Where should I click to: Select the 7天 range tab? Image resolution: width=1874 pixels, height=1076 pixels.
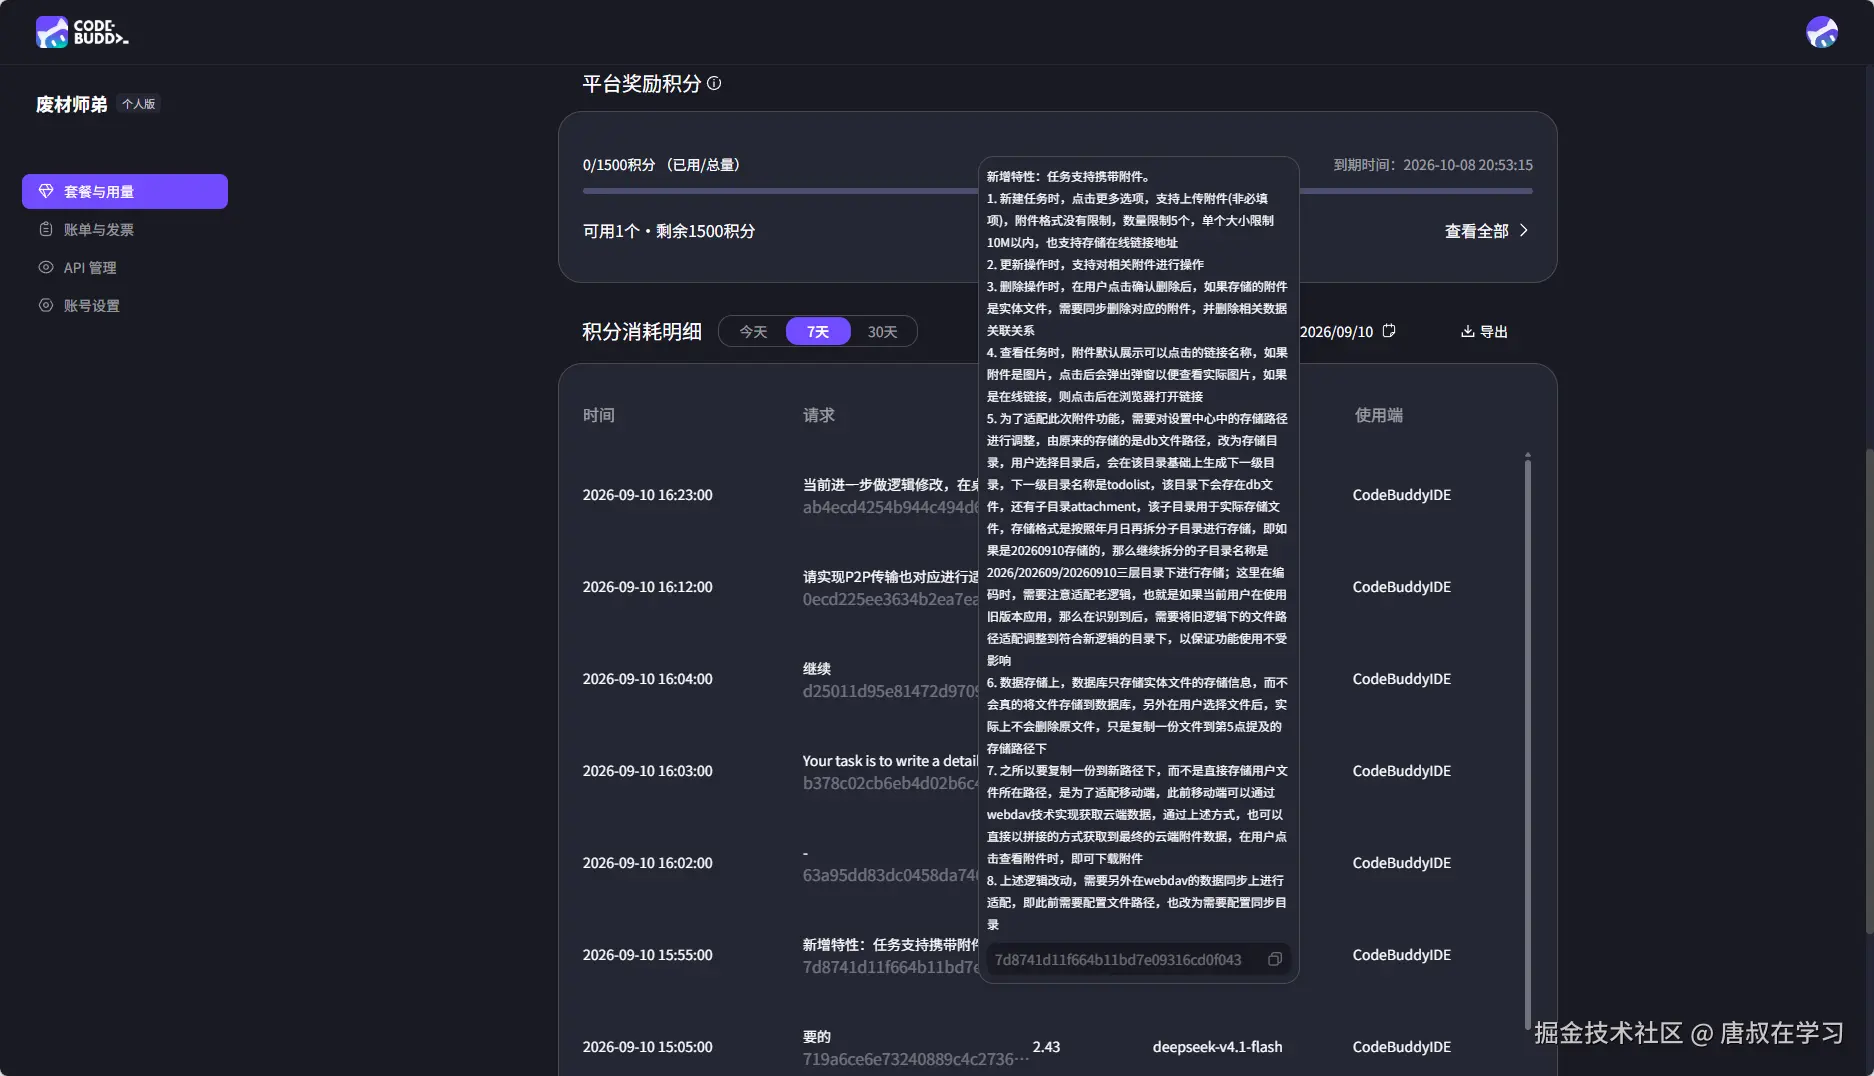coord(818,331)
